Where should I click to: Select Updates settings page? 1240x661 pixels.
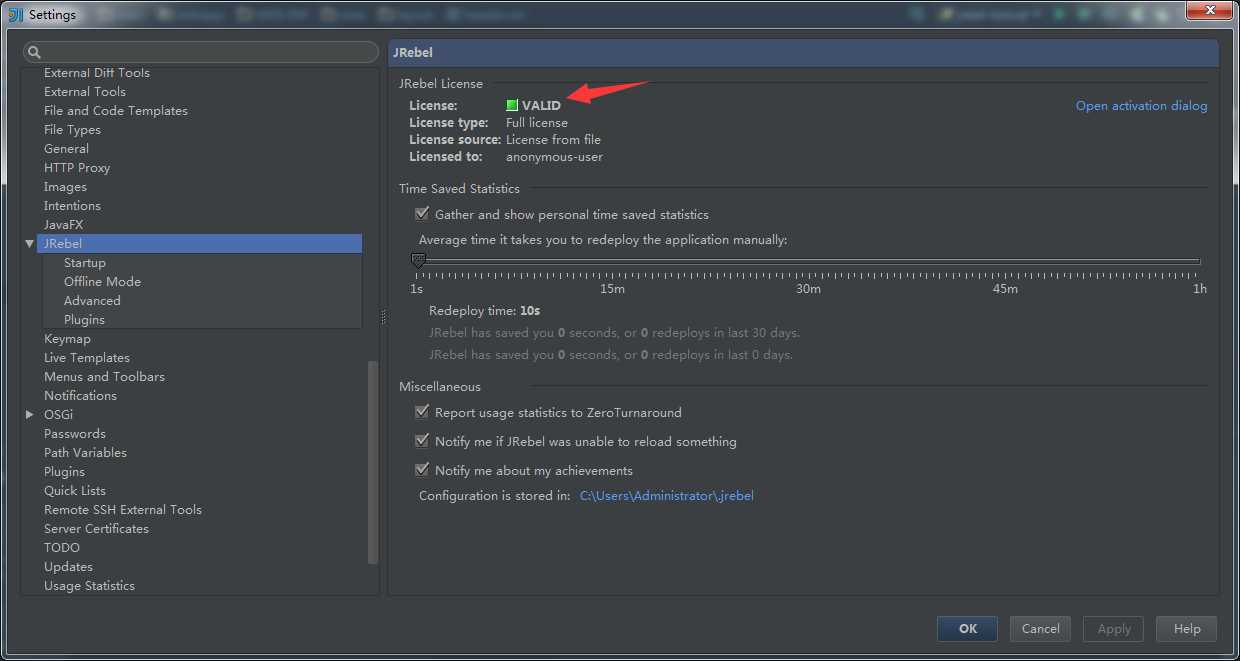pos(68,566)
